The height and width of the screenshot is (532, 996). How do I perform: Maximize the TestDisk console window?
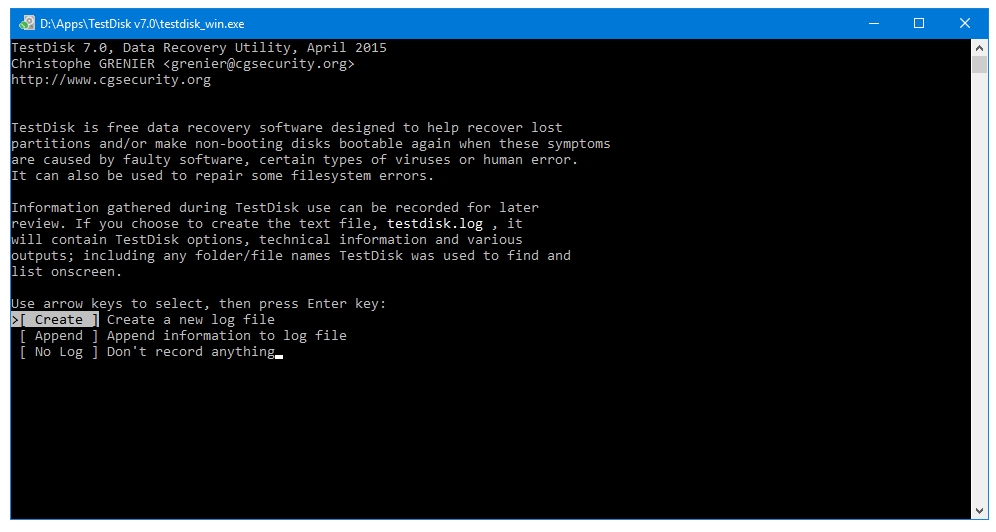click(x=919, y=23)
